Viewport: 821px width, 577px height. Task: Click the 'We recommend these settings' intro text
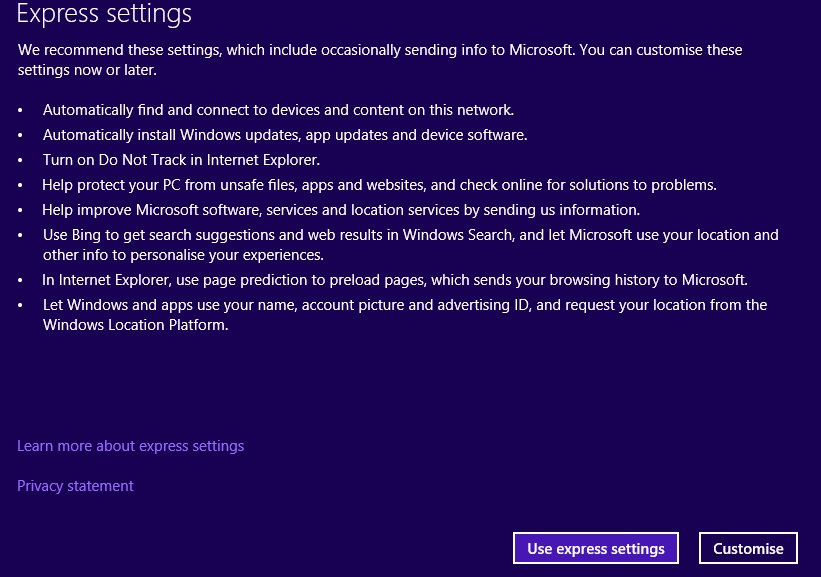click(x=380, y=50)
